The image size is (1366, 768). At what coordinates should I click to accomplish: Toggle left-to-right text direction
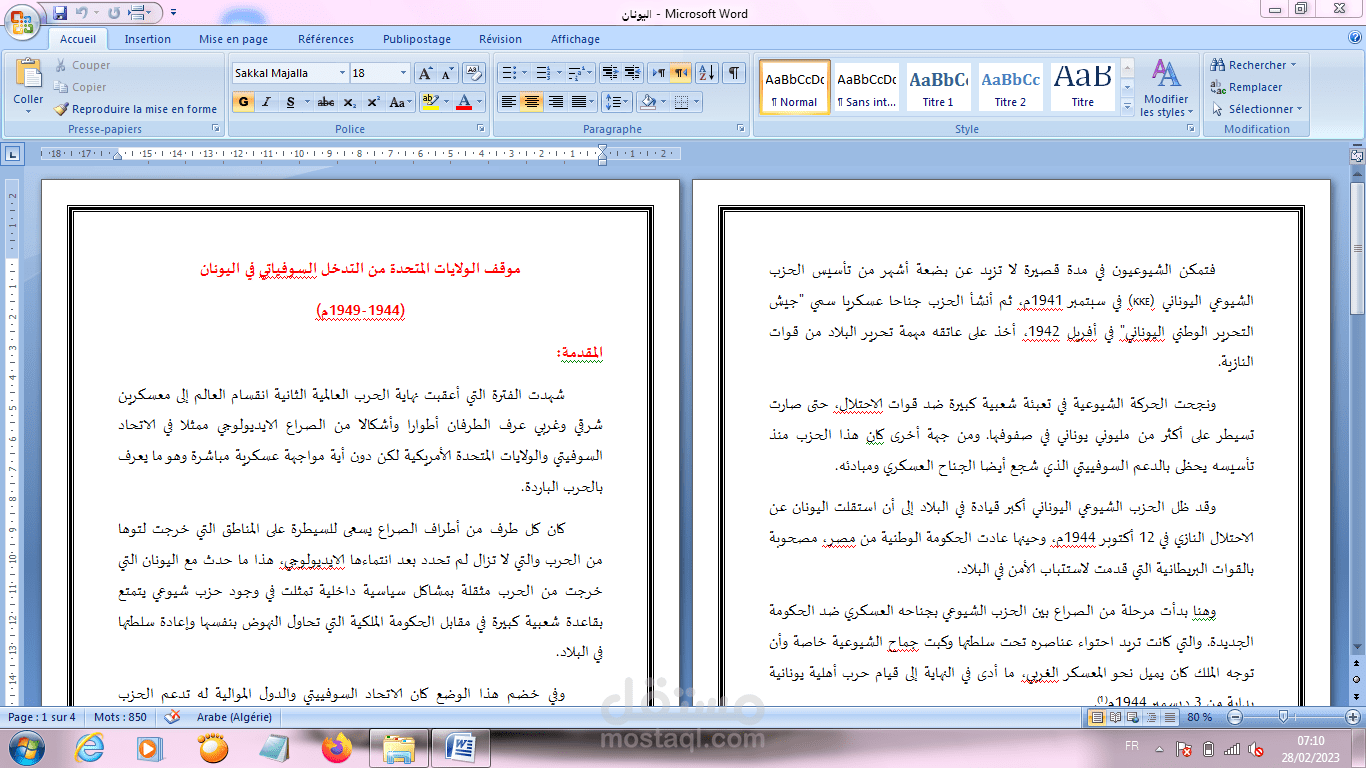(658, 73)
